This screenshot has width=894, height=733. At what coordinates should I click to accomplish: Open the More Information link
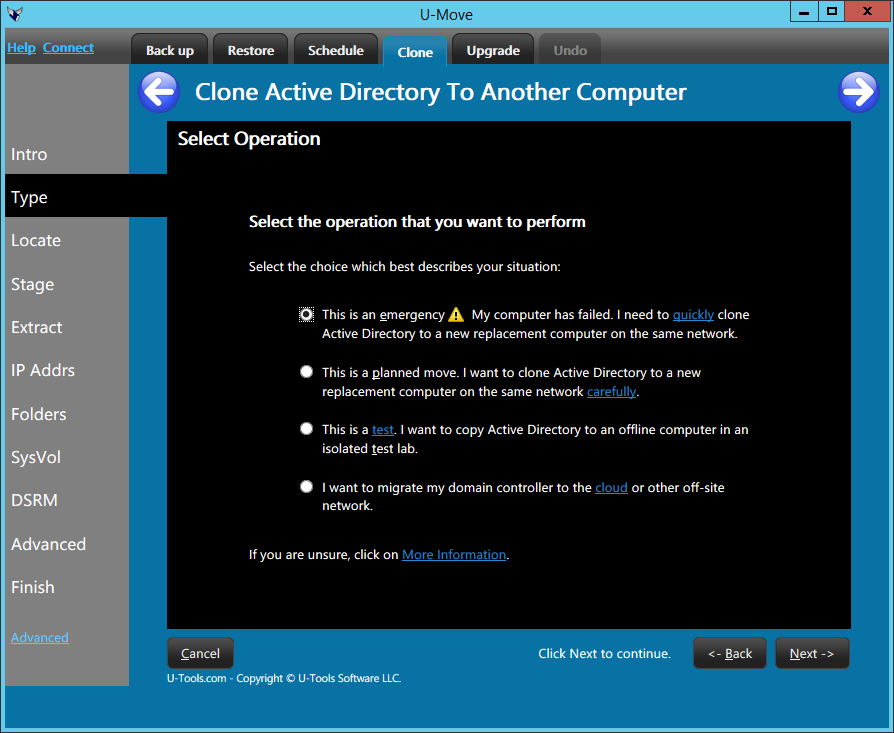[454, 554]
